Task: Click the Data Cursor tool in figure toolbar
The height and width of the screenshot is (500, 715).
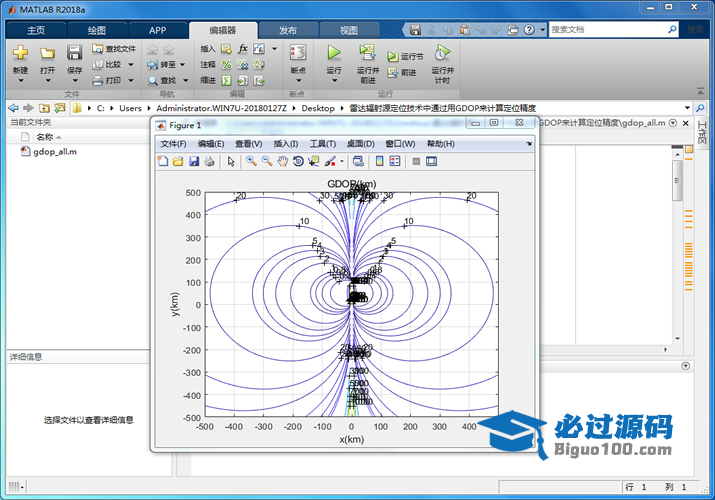Action: click(x=313, y=161)
